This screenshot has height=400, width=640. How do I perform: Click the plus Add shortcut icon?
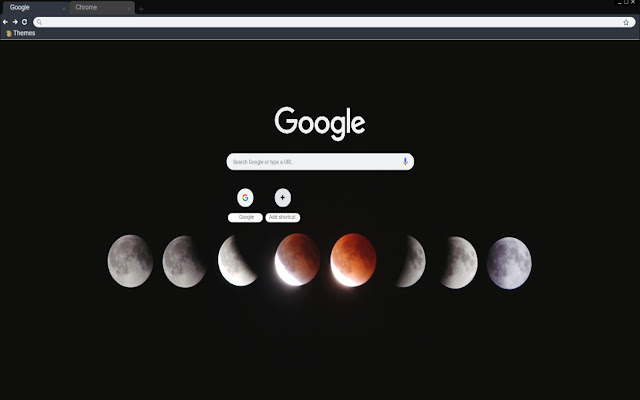click(x=282, y=198)
